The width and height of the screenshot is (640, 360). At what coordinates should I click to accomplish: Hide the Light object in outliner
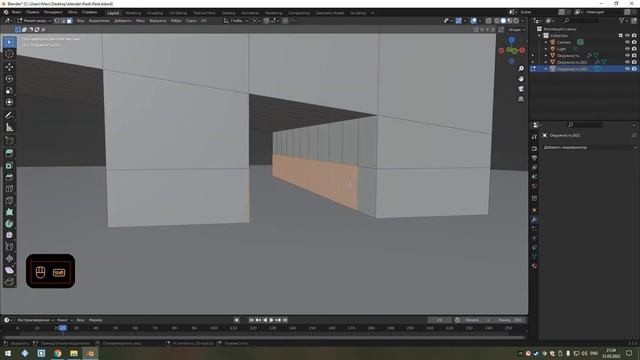pyautogui.click(x=627, y=49)
